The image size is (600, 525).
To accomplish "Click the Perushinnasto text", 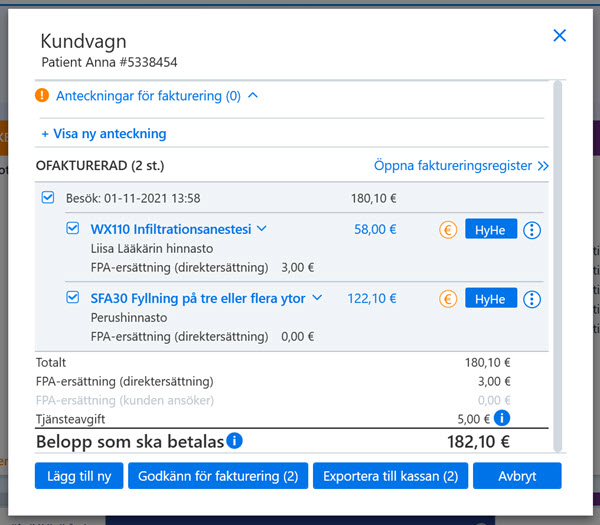I will pyautogui.click(x=129, y=318).
